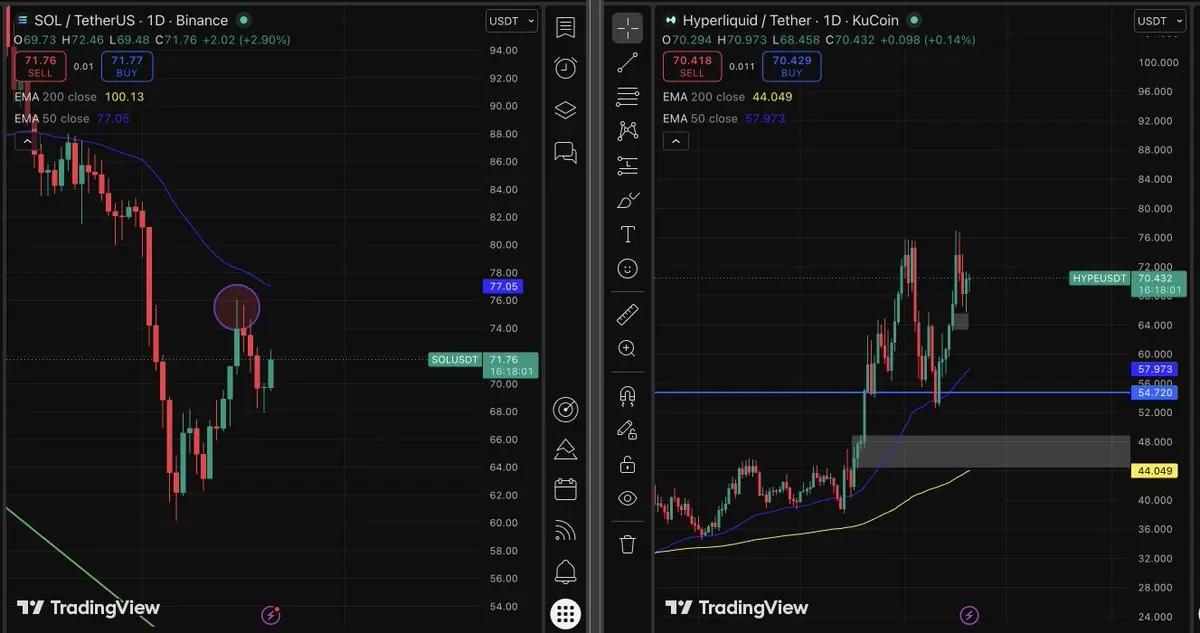This screenshot has width=1200, height=633.
Task: Toggle lock all drawings padlock
Action: 627,464
